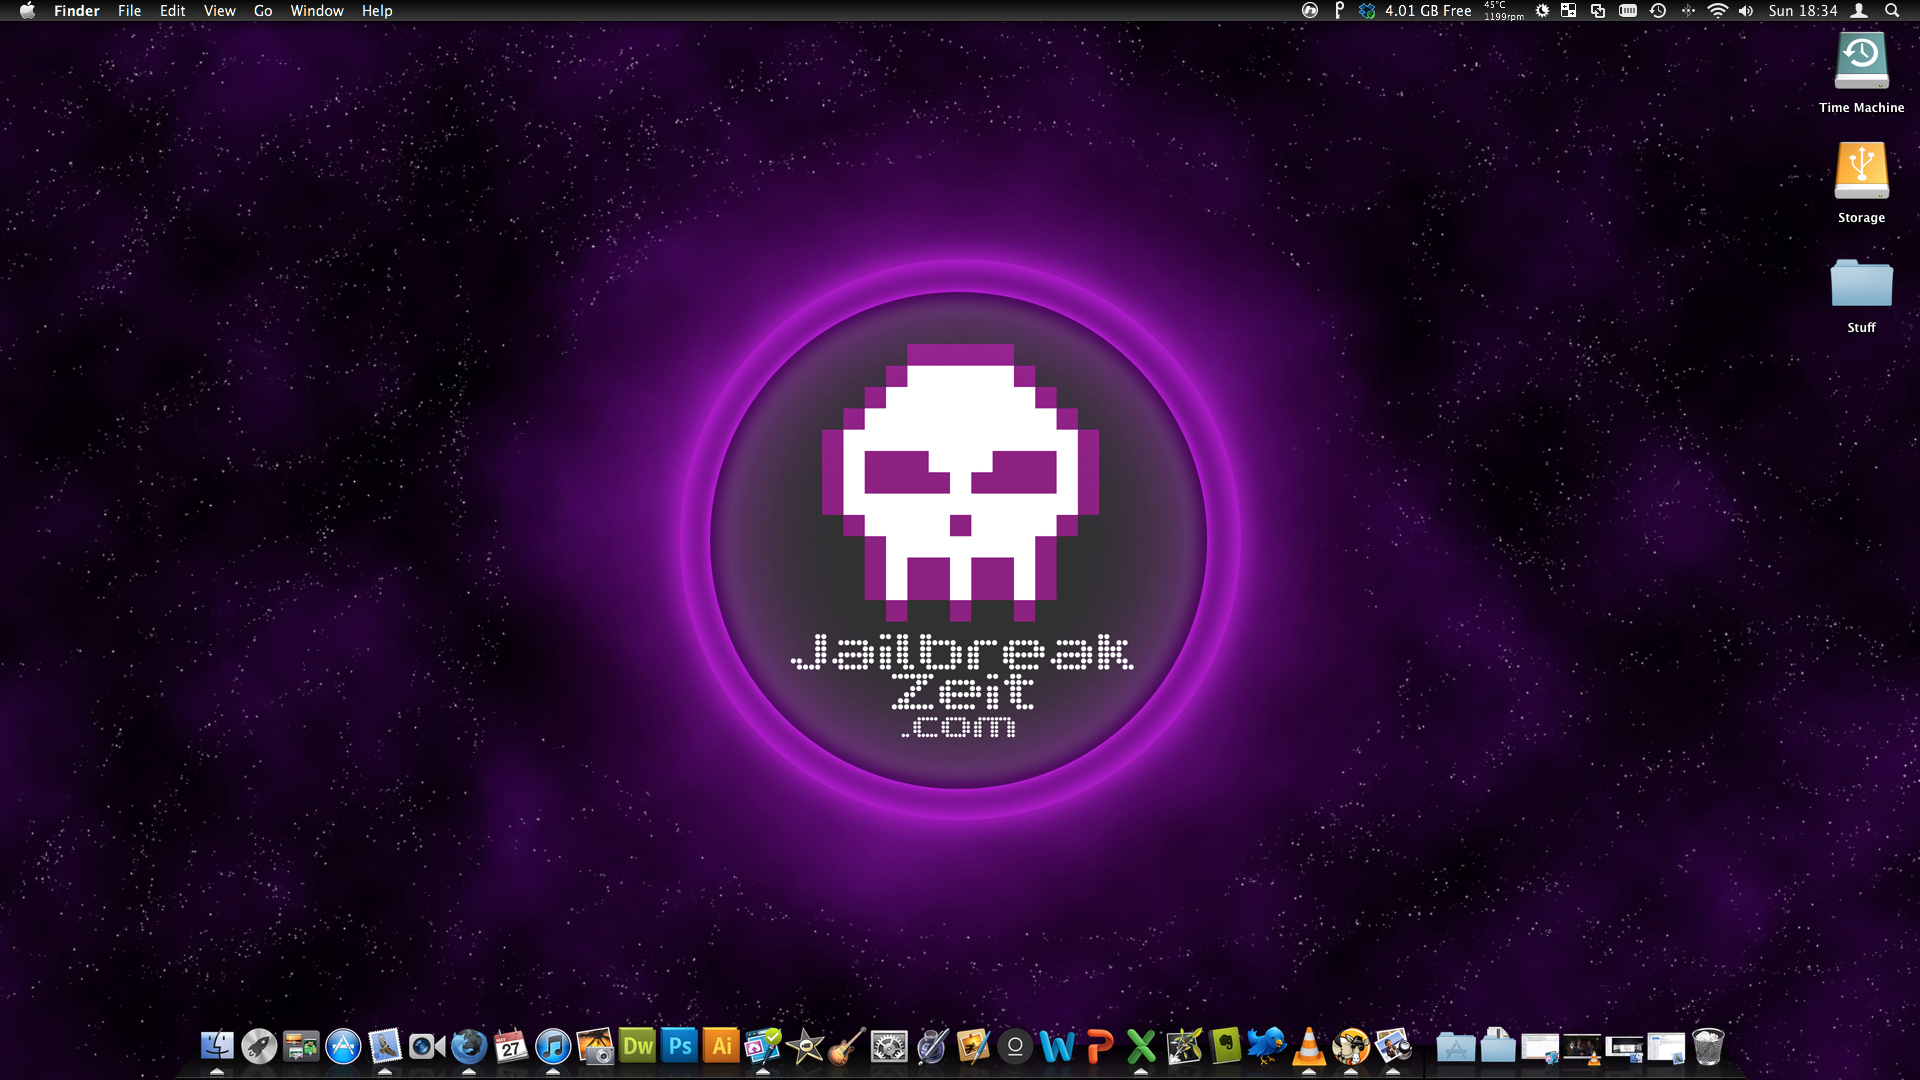The width and height of the screenshot is (1920, 1080).
Task: Open Mission Control in the dock
Action: (301, 1047)
